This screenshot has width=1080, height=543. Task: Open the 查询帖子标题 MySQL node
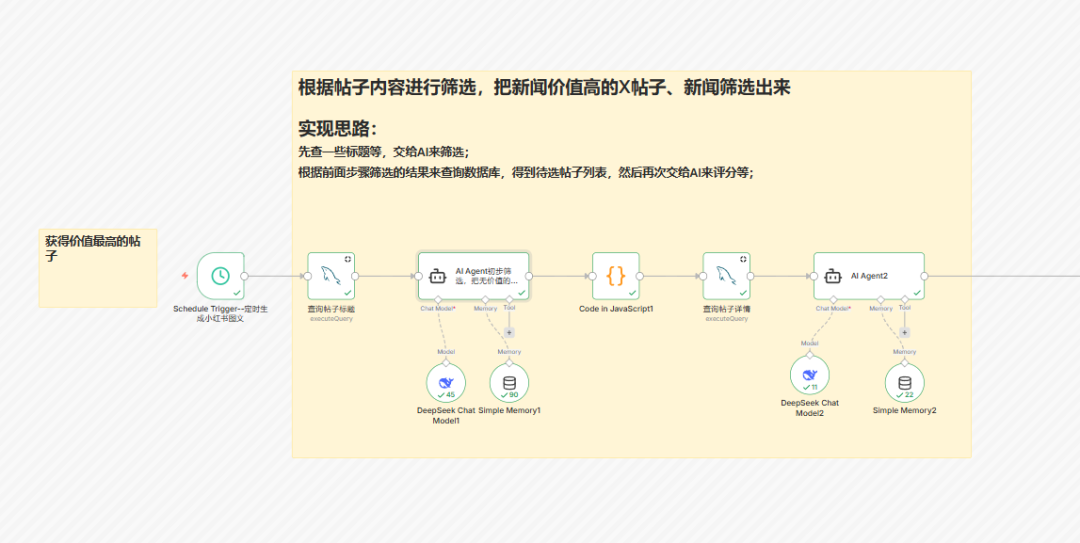pyautogui.click(x=331, y=276)
